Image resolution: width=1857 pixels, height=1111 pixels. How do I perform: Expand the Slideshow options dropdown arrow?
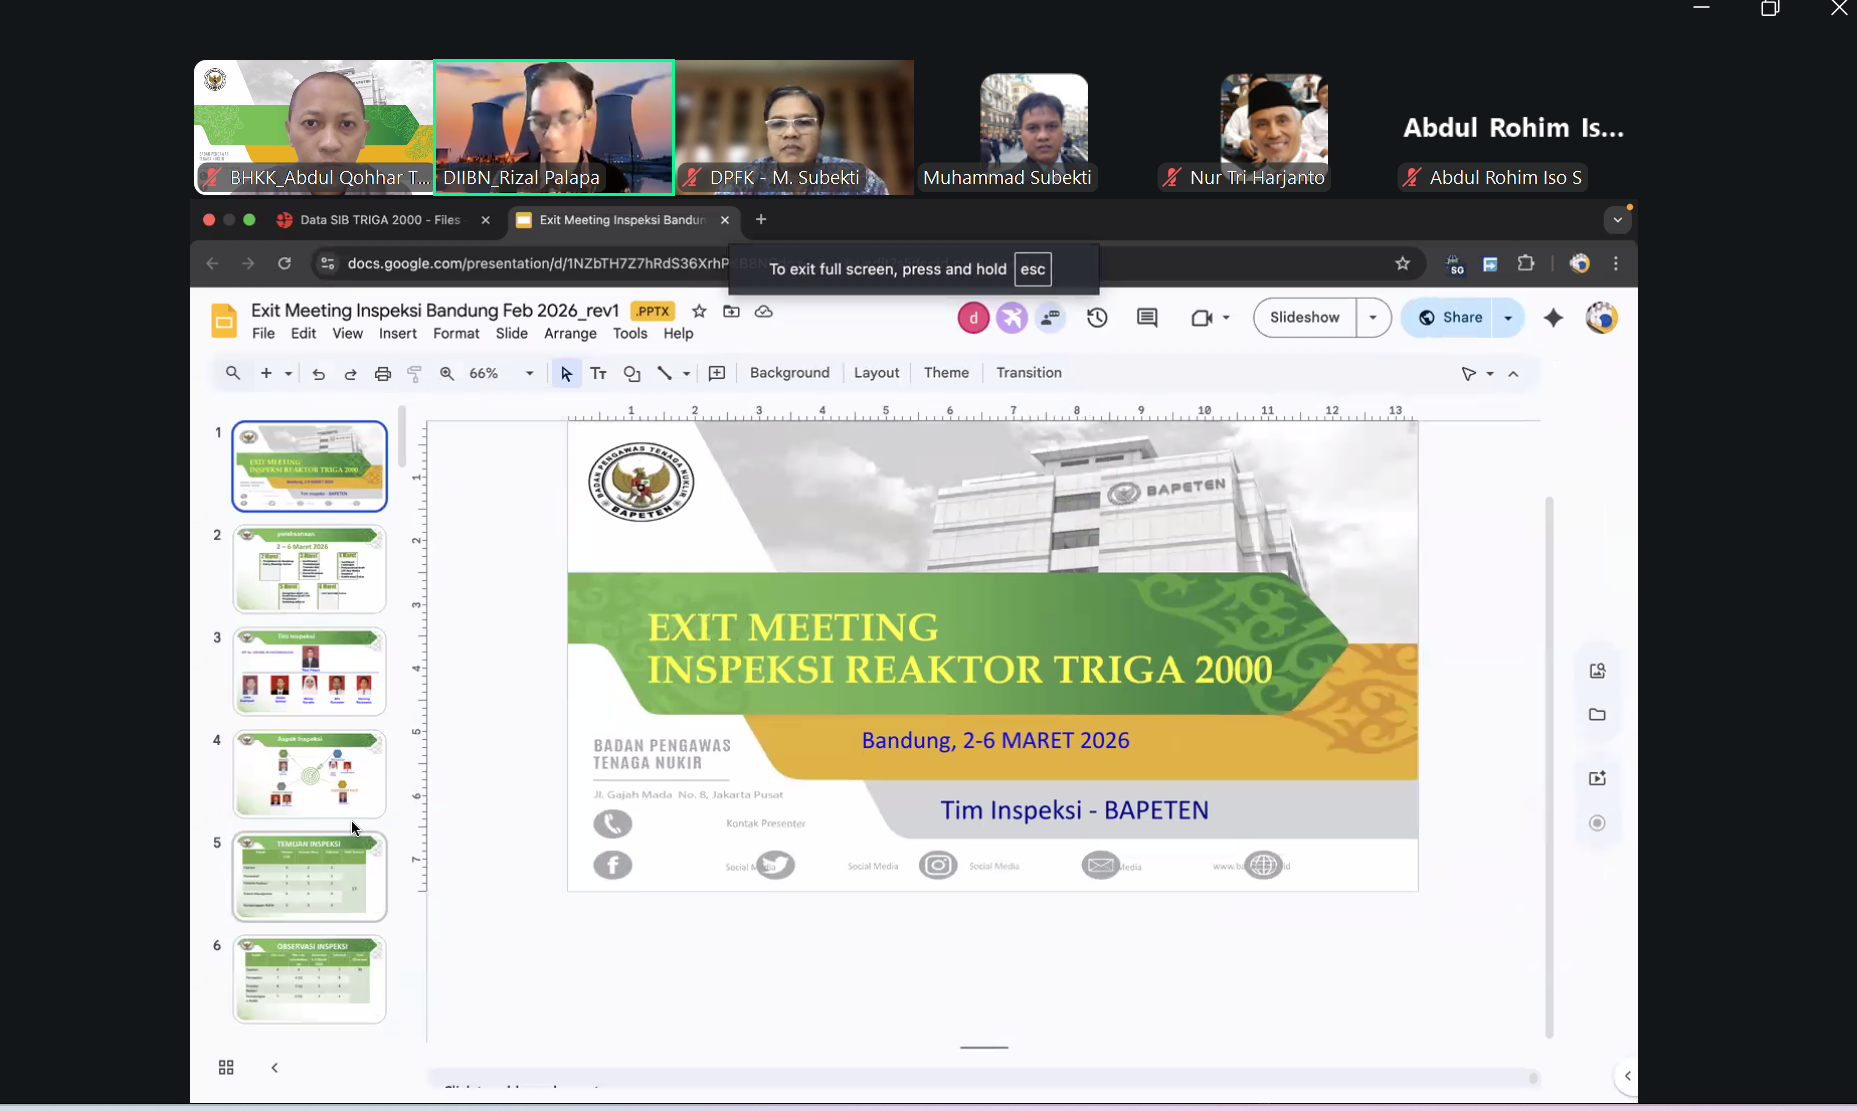click(x=1373, y=318)
